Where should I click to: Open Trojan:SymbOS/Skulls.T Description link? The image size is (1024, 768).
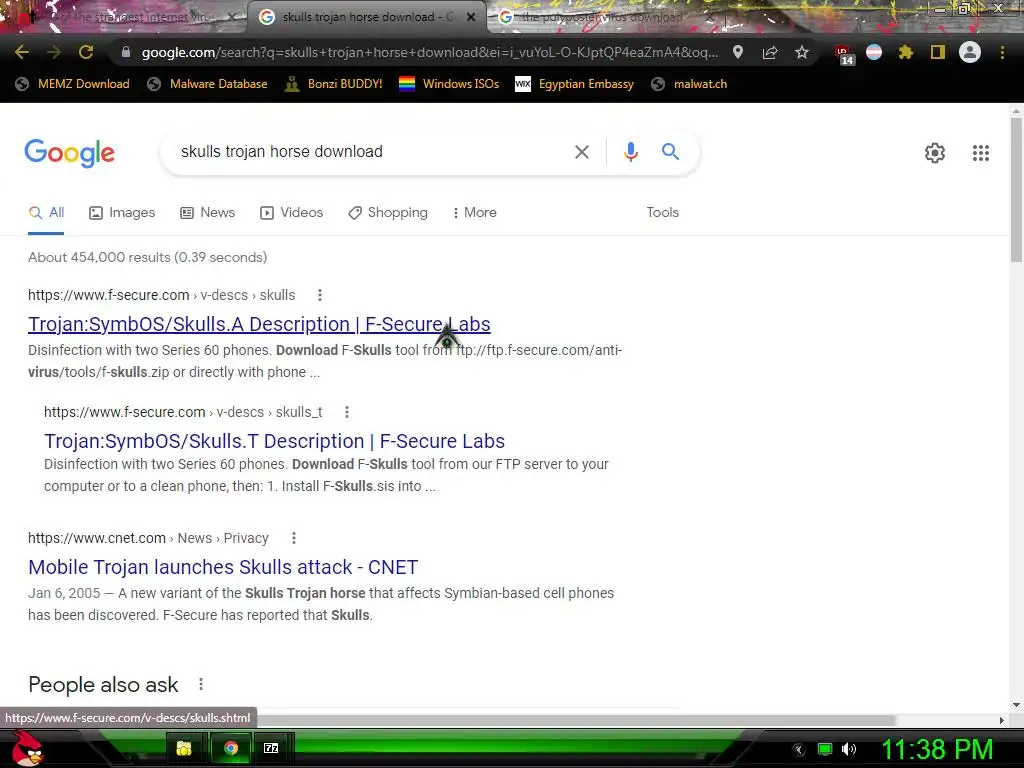pos(274,441)
